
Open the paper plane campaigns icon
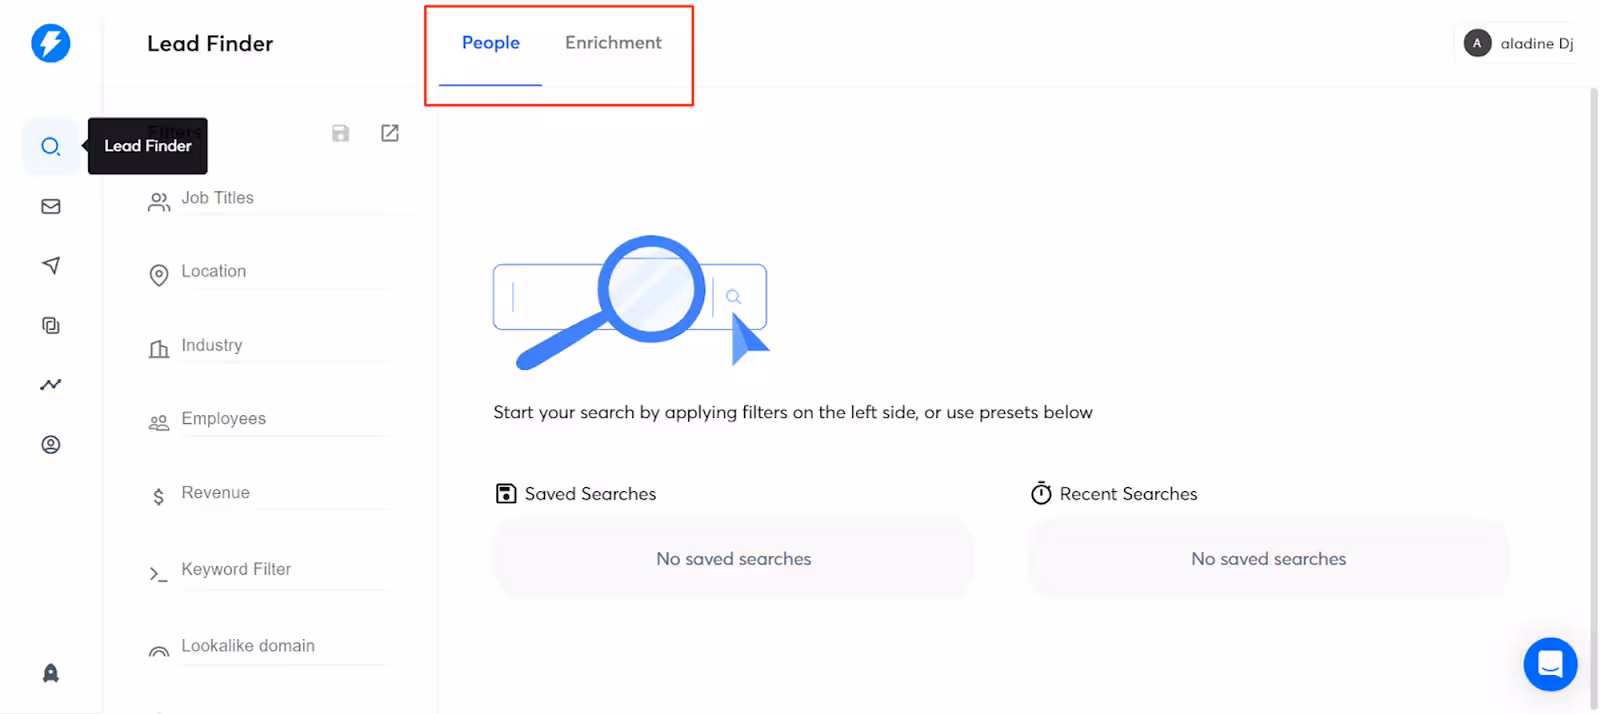(x=51, y=265)
